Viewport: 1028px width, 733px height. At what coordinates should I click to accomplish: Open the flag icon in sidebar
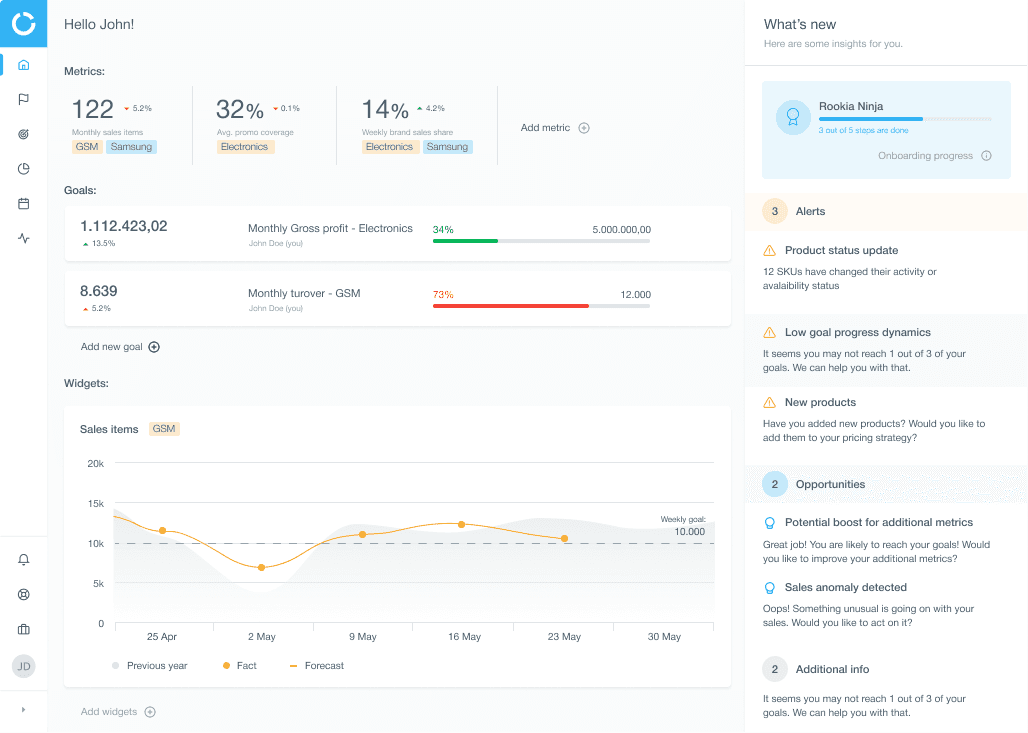(x=24, y=100)
